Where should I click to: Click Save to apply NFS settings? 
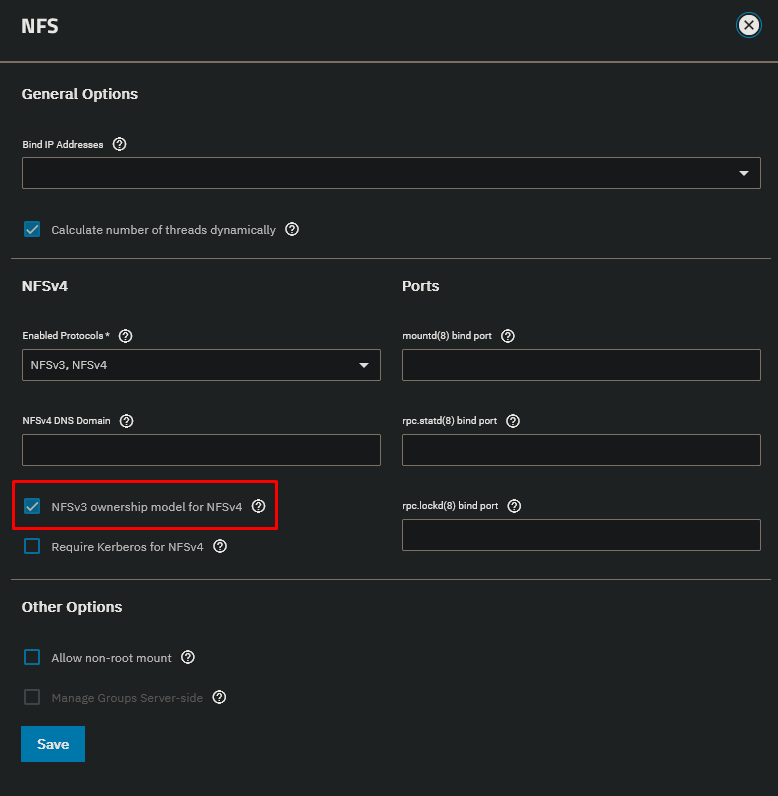click(x=53, y=744)
